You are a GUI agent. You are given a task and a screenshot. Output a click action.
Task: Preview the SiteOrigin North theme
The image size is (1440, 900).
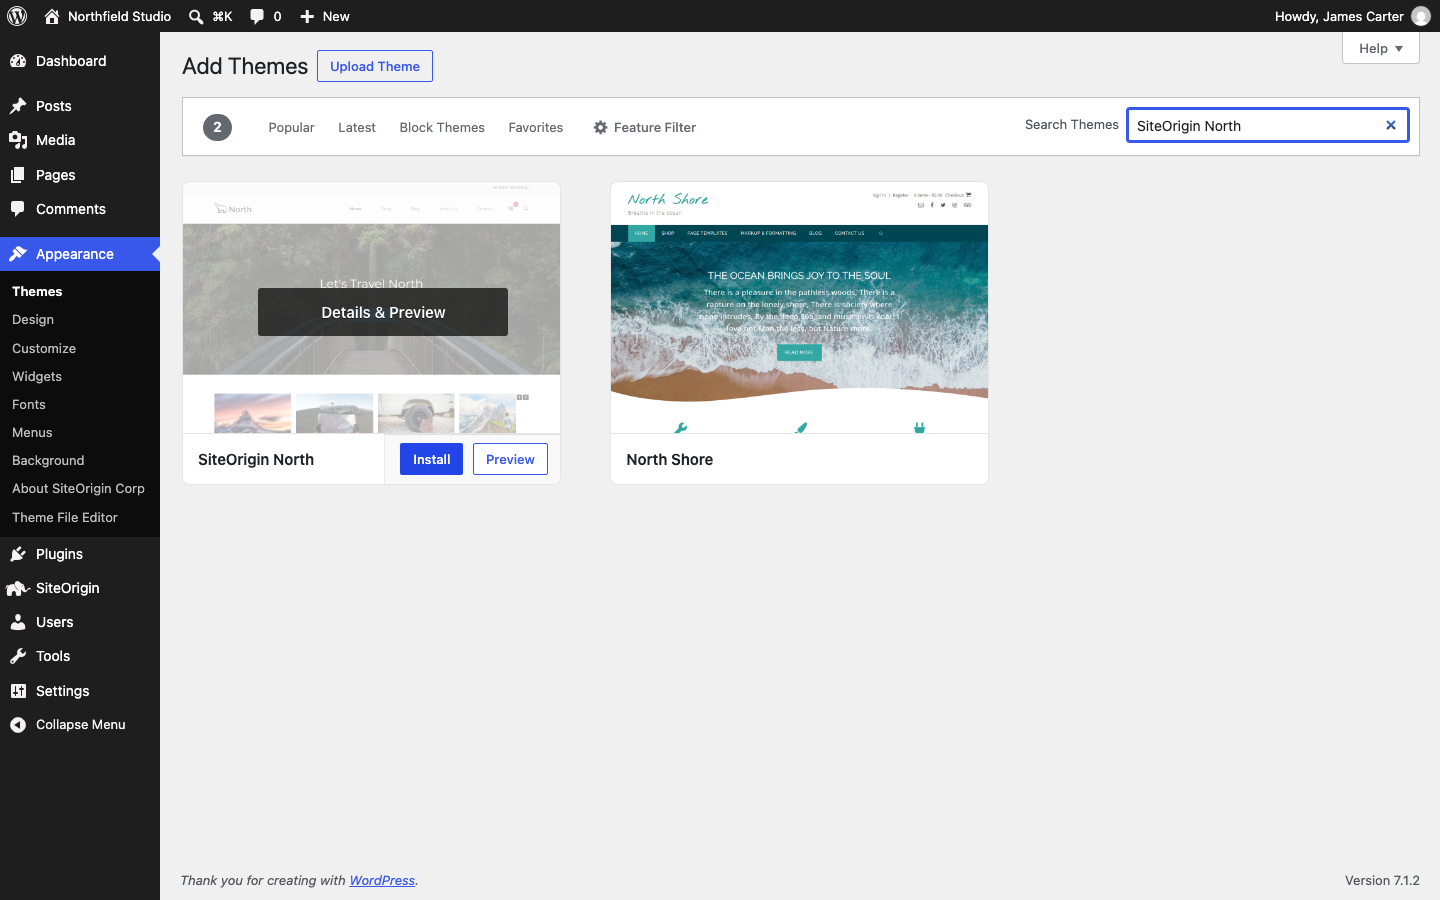click(x=510, y=459)
